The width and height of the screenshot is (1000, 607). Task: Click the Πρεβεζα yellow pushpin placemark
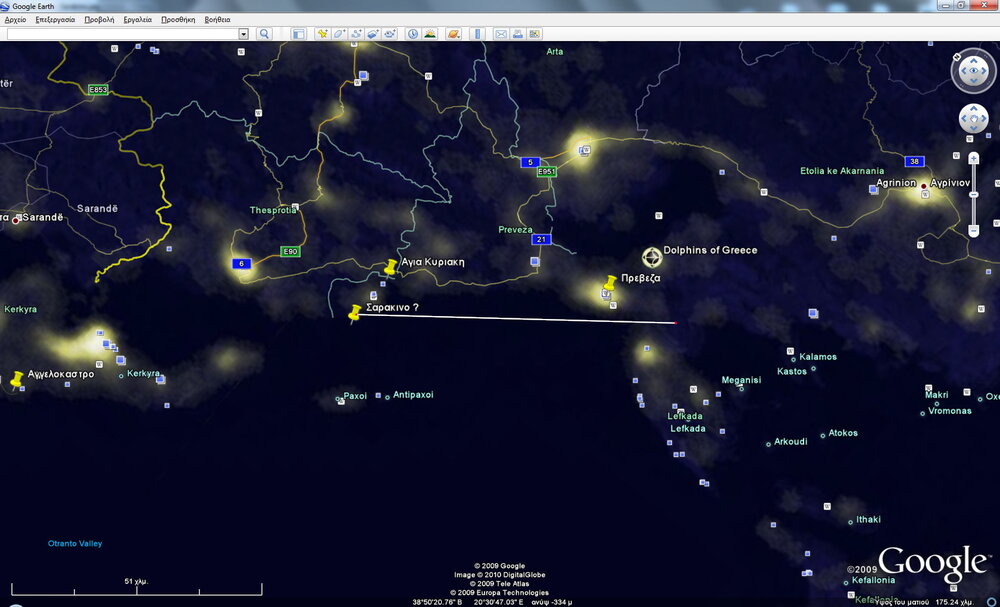point(609,284)
